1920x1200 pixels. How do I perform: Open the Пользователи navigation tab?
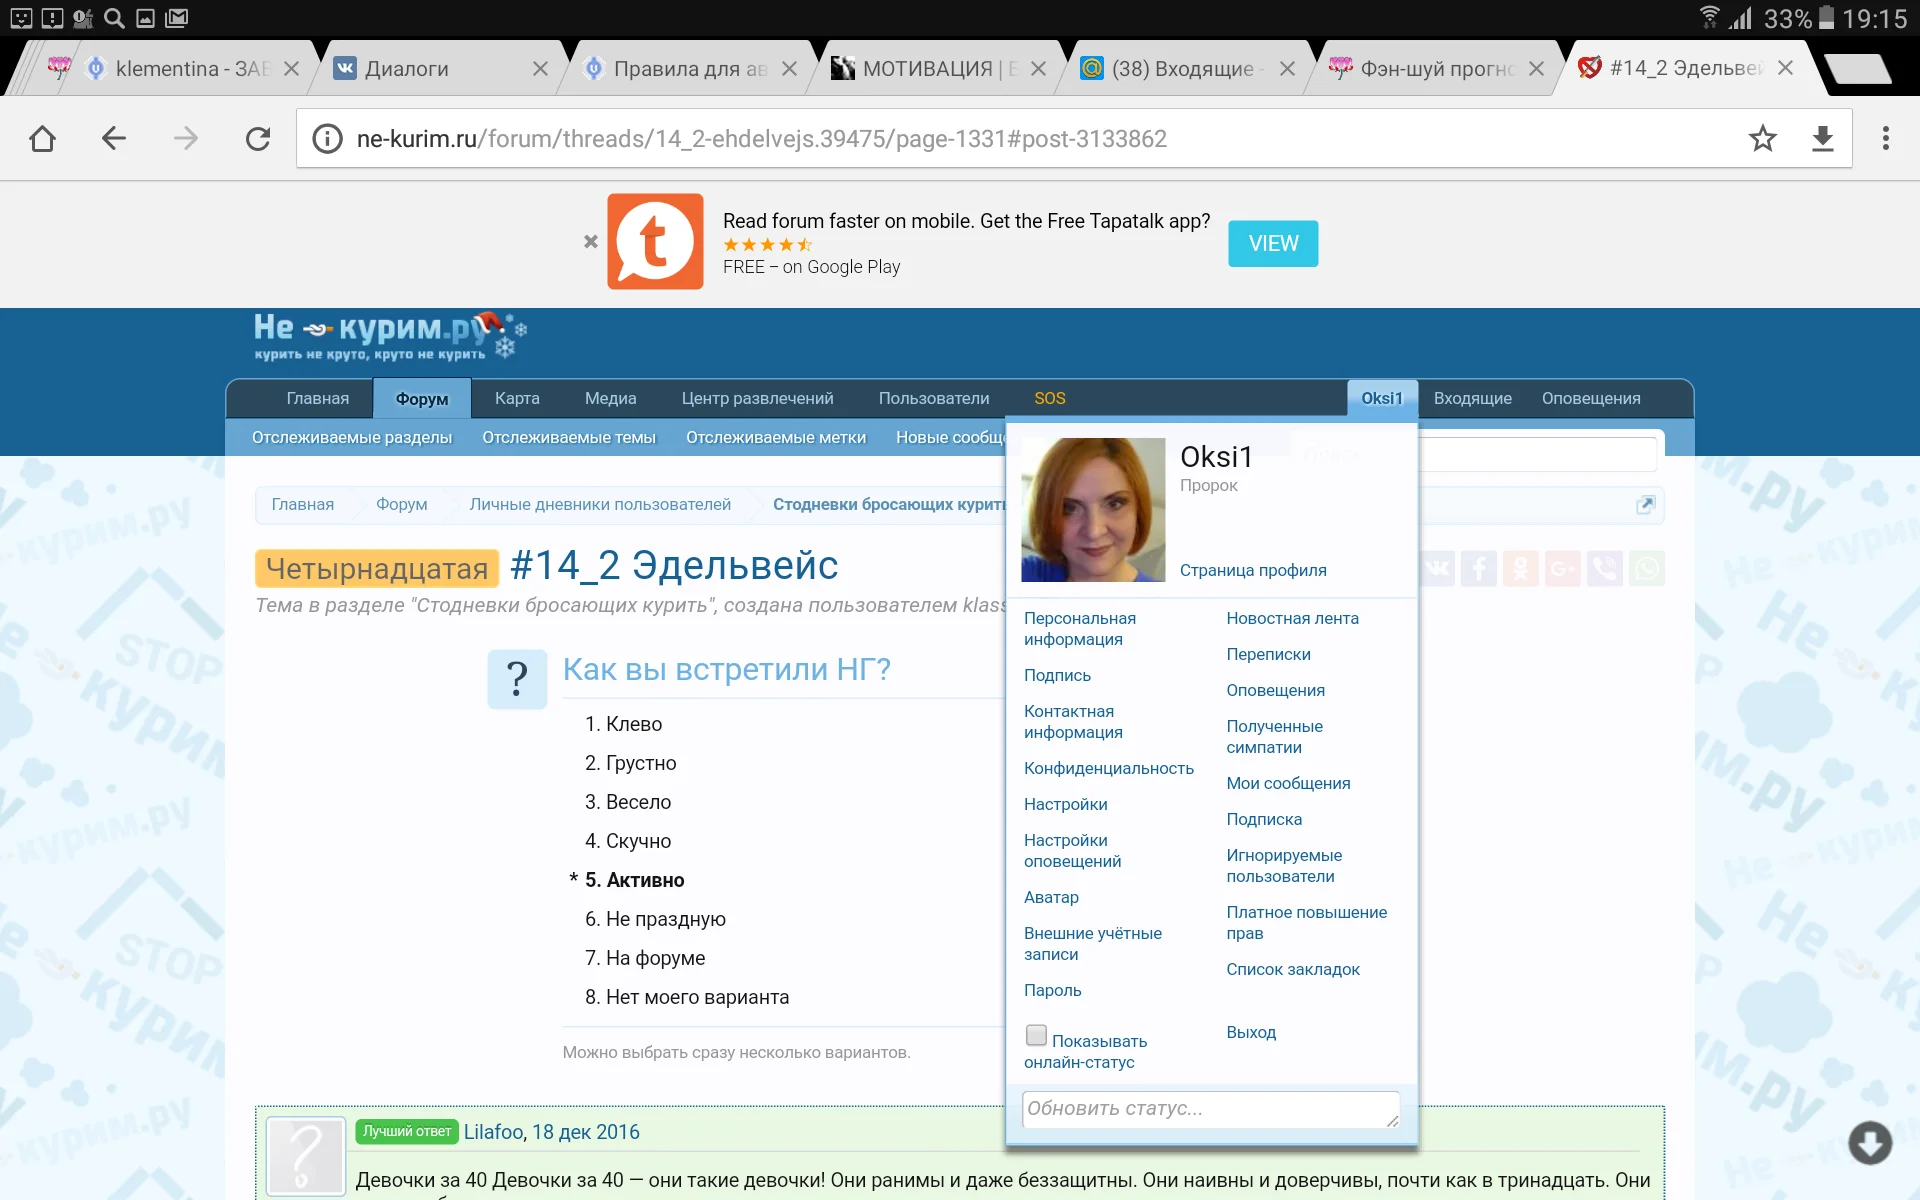pos(933,398)
